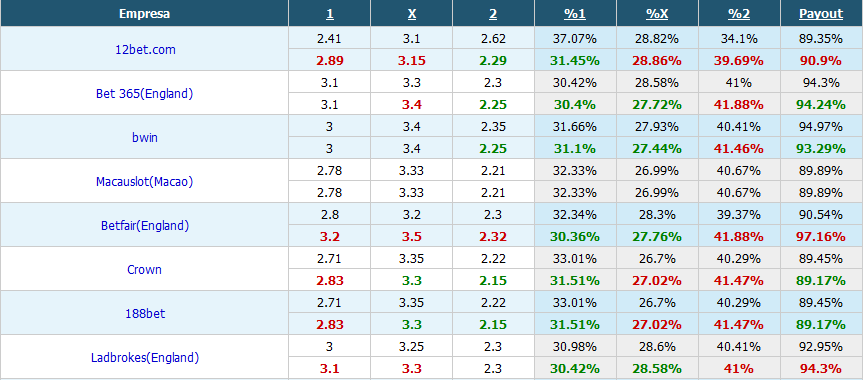863x380 pixels.
Task: Open the Bet 365(England) link
Action: pos(145,94)
